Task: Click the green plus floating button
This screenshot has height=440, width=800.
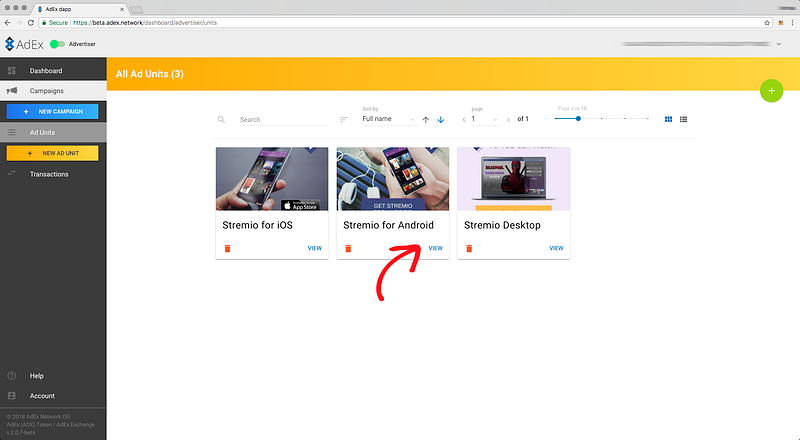Action: tap(771, 91)
